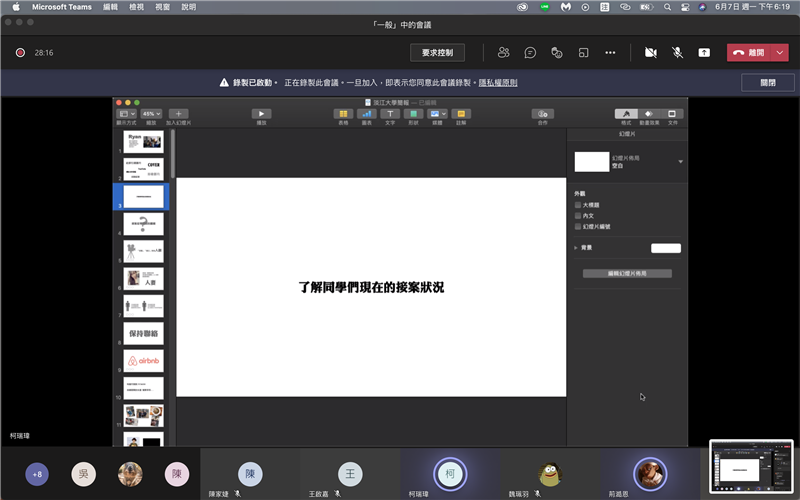This screenshot has width=800, height=500.
Task: Check the 大標題 checkbox
Action: 578,204
